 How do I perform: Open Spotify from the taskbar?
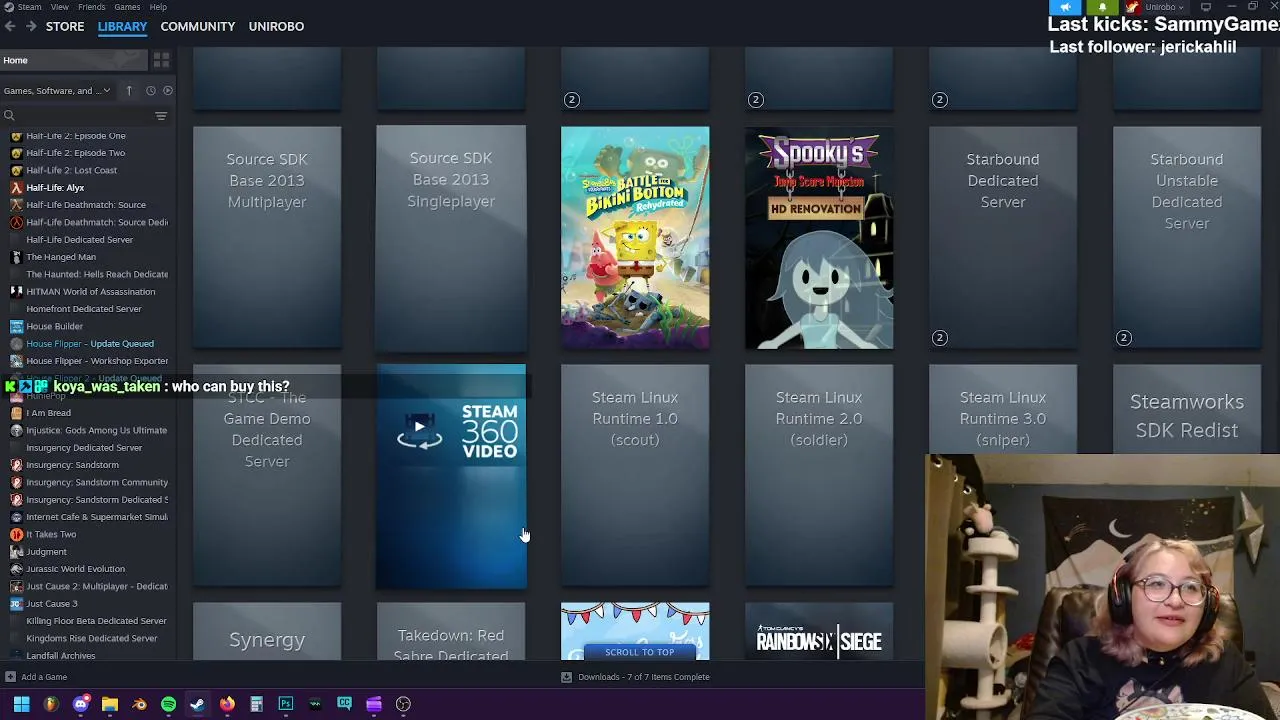pyautogui.click(x=168, y=704)
